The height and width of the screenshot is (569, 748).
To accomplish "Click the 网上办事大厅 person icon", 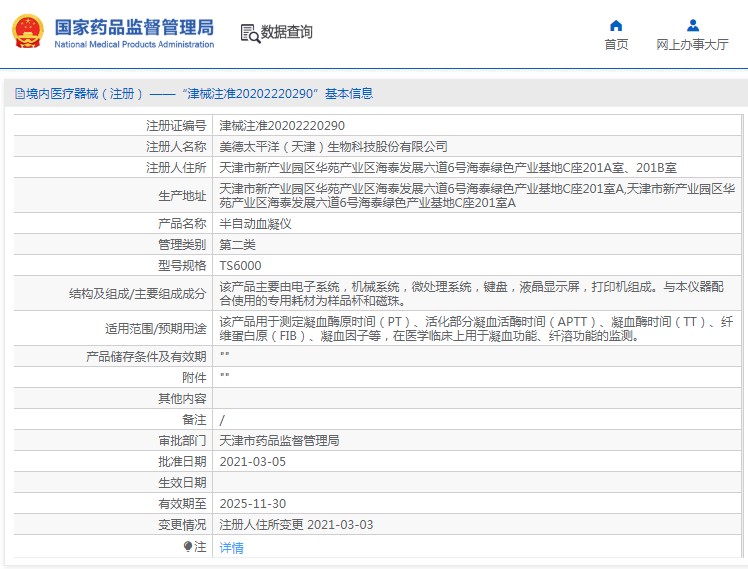I will [693, 25].
